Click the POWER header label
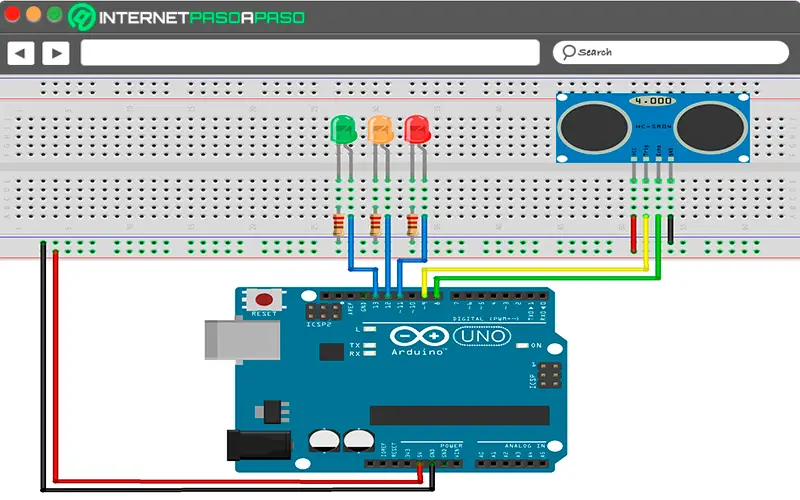Viewport: 800px width, 500px height. pyautogui.click(x=451, y=445)
